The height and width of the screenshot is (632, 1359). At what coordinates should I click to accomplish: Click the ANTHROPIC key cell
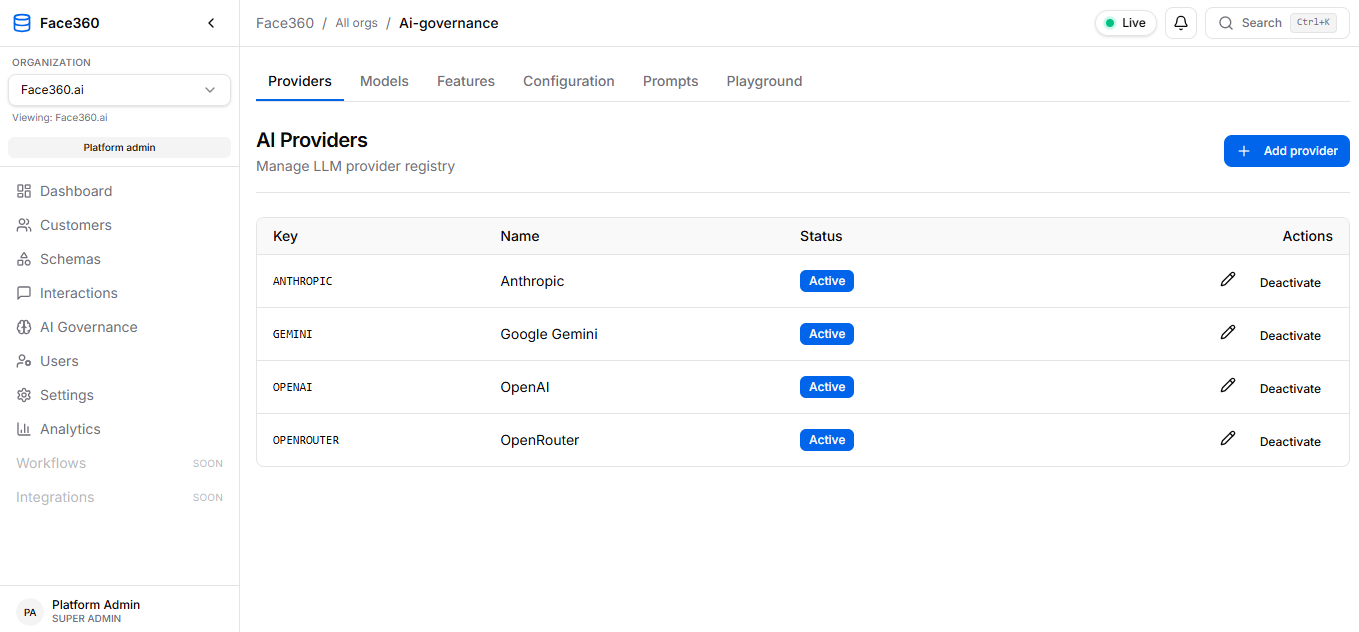302,281
